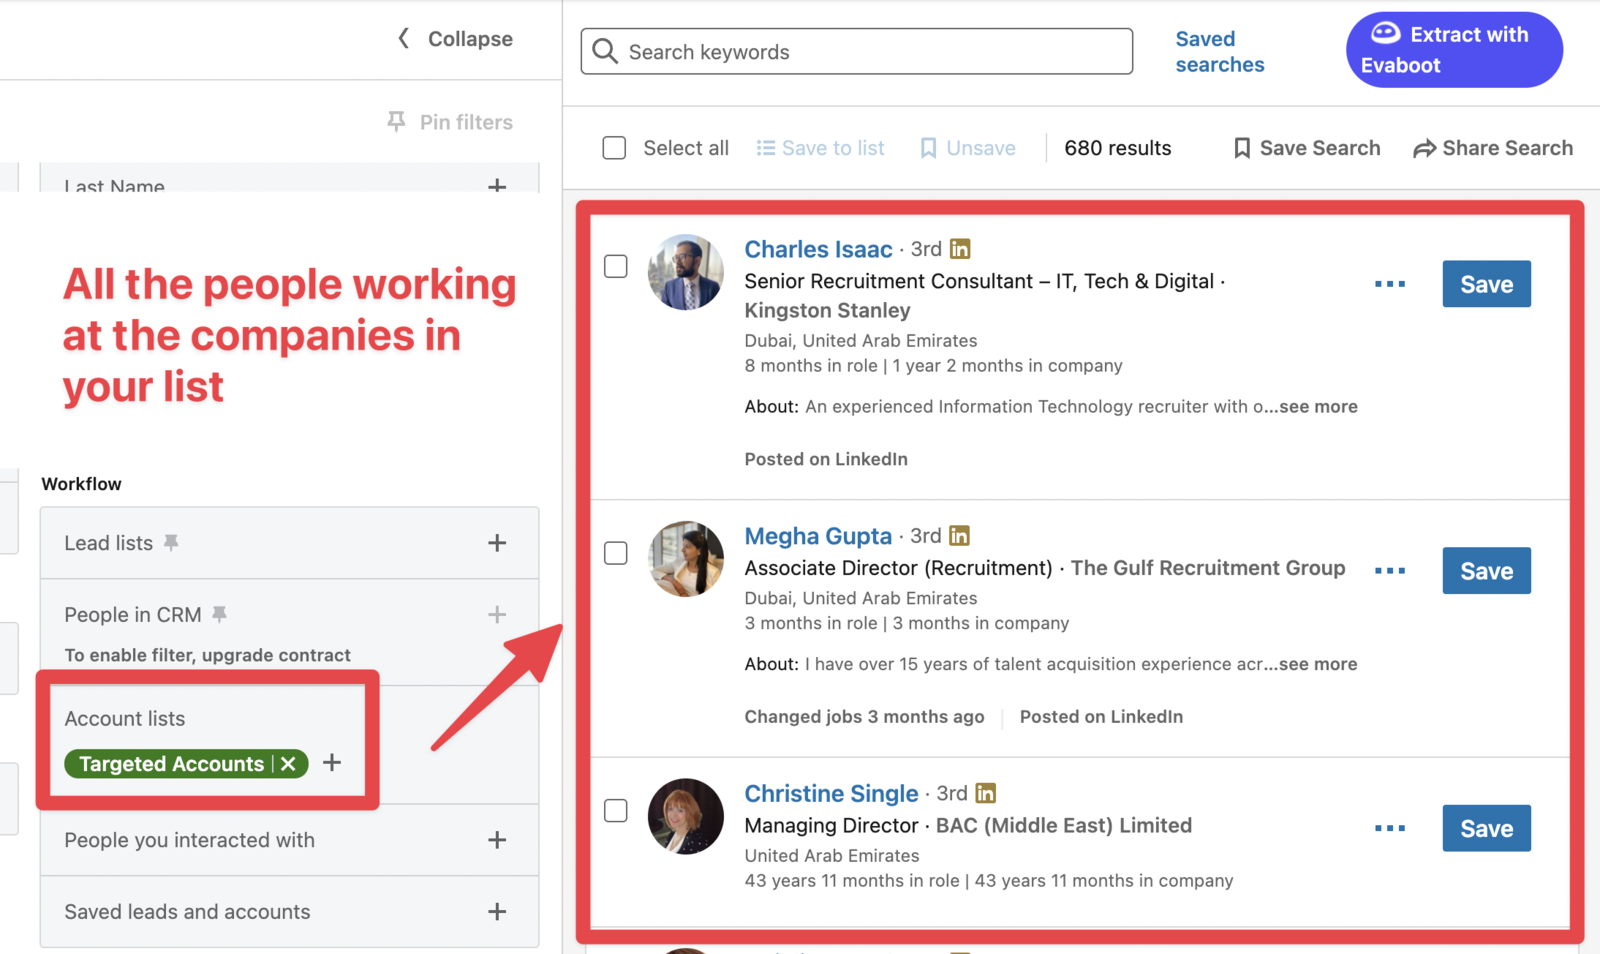This screenshot has width=1600, height=954.
Task: Click the search magnifier icon
Action: tap(605, 51)
